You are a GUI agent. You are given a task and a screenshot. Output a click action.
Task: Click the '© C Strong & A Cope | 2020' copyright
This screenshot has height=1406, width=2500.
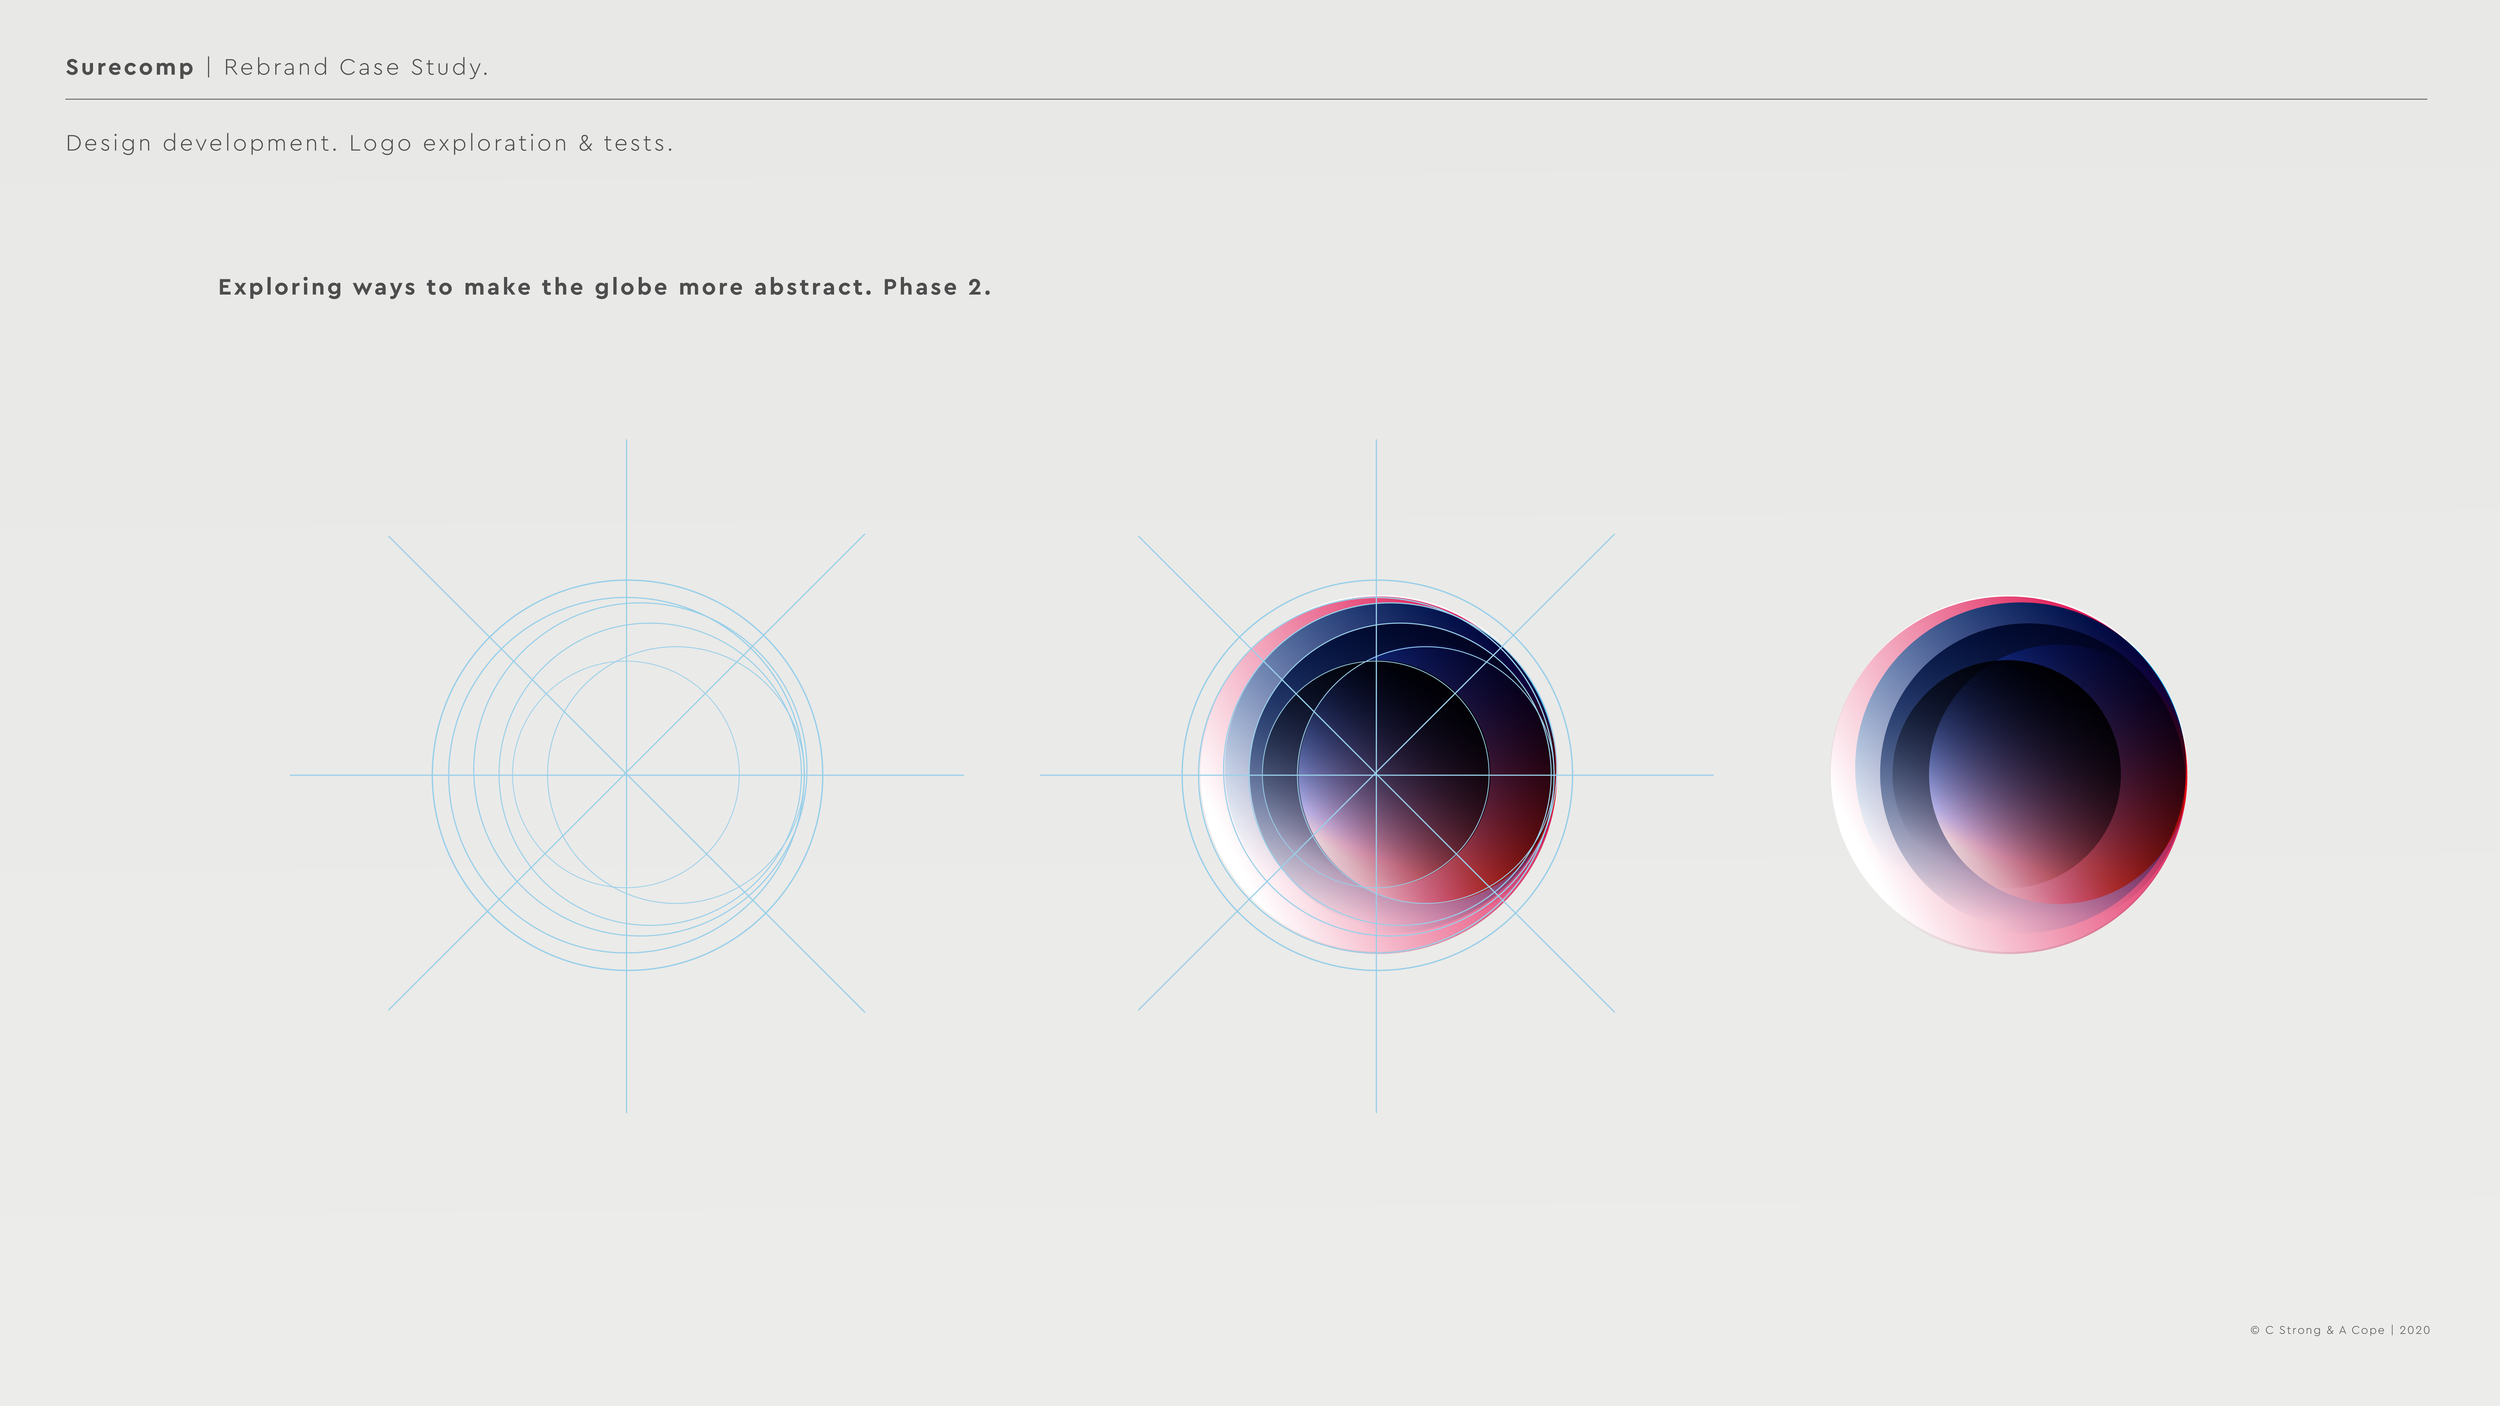(2339, 1330)
